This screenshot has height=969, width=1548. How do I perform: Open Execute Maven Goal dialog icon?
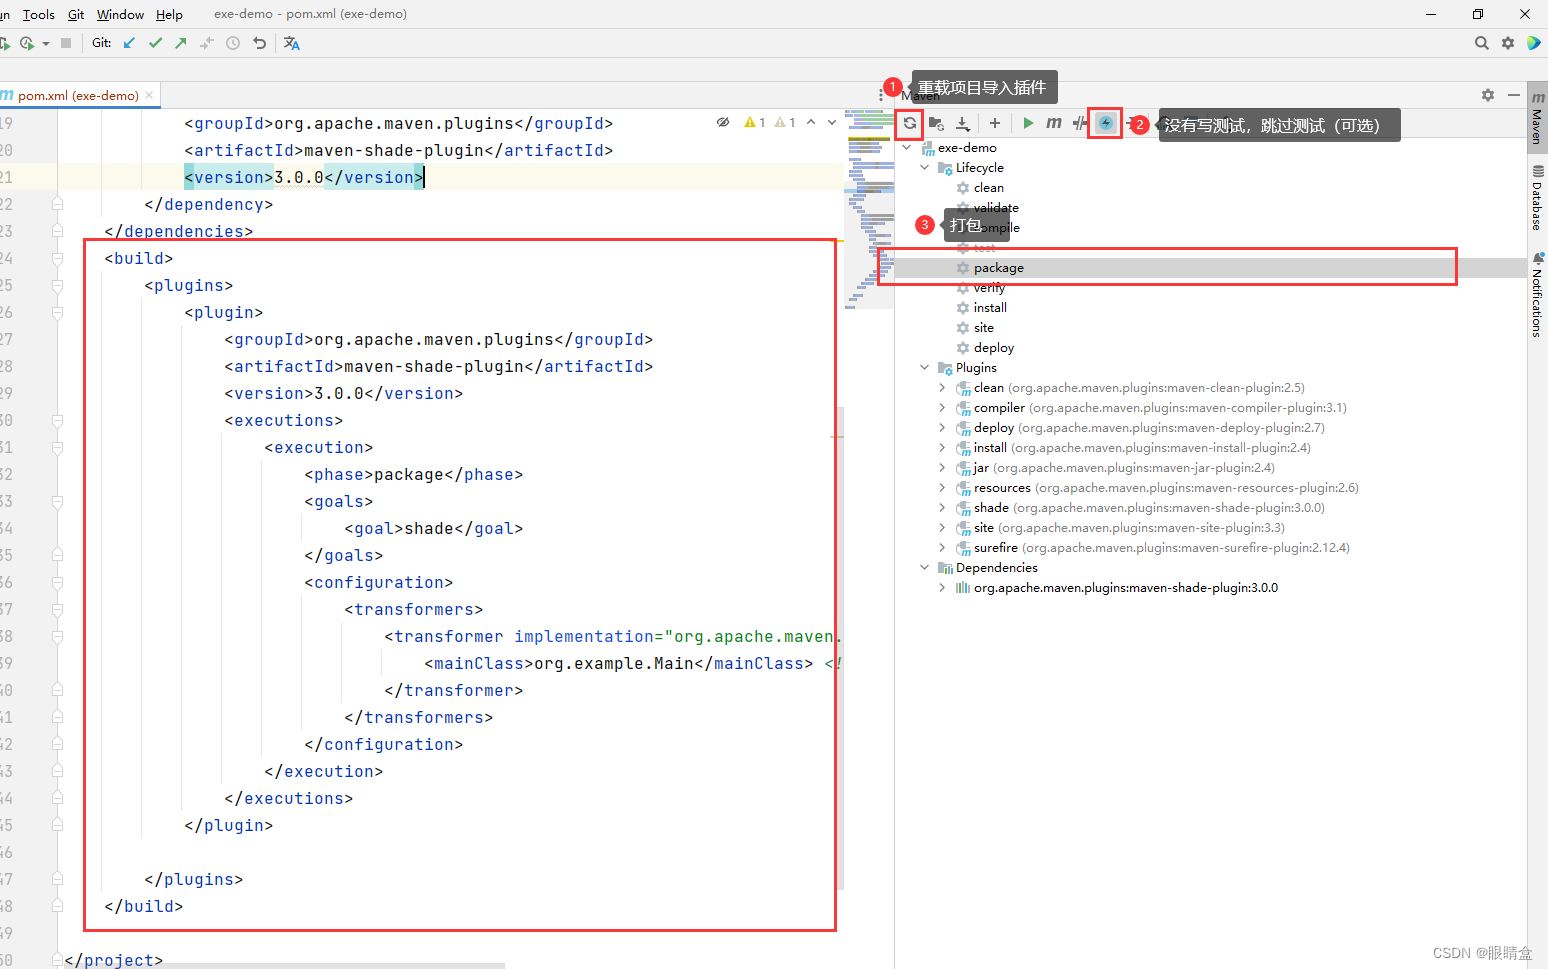click(1054, 123)
